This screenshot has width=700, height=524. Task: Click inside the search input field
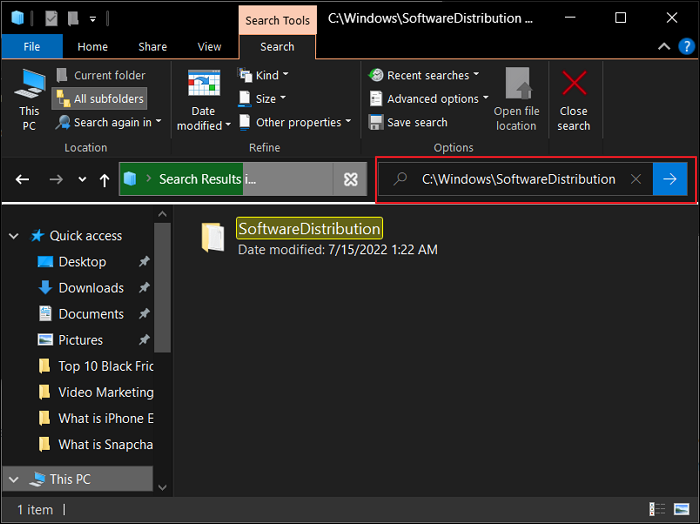coord(518,179)
